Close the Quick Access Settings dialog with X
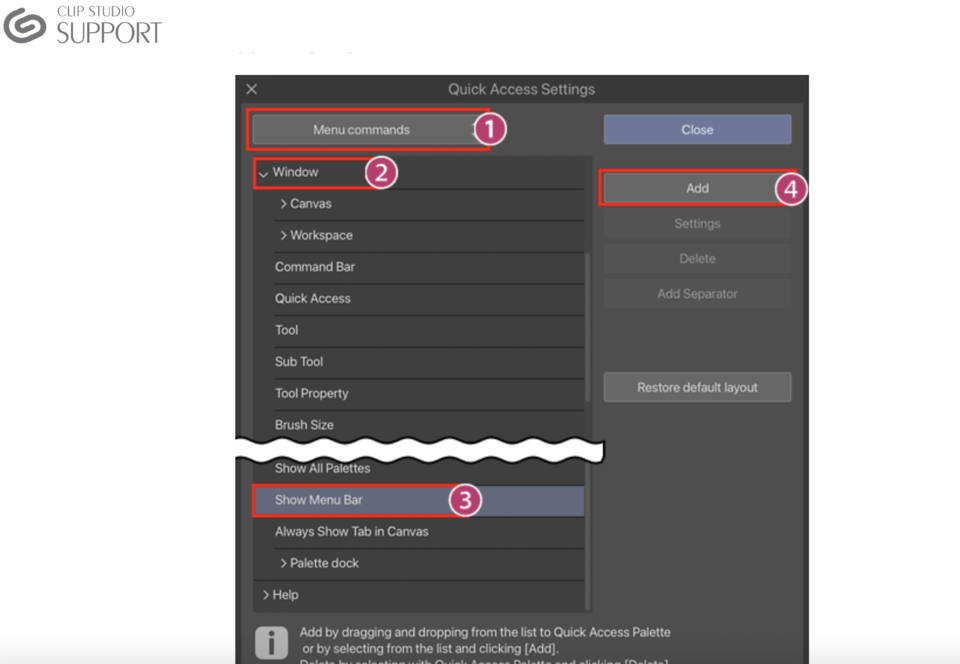The height and width of the screenshot is (664, 960). coord(252,89)
